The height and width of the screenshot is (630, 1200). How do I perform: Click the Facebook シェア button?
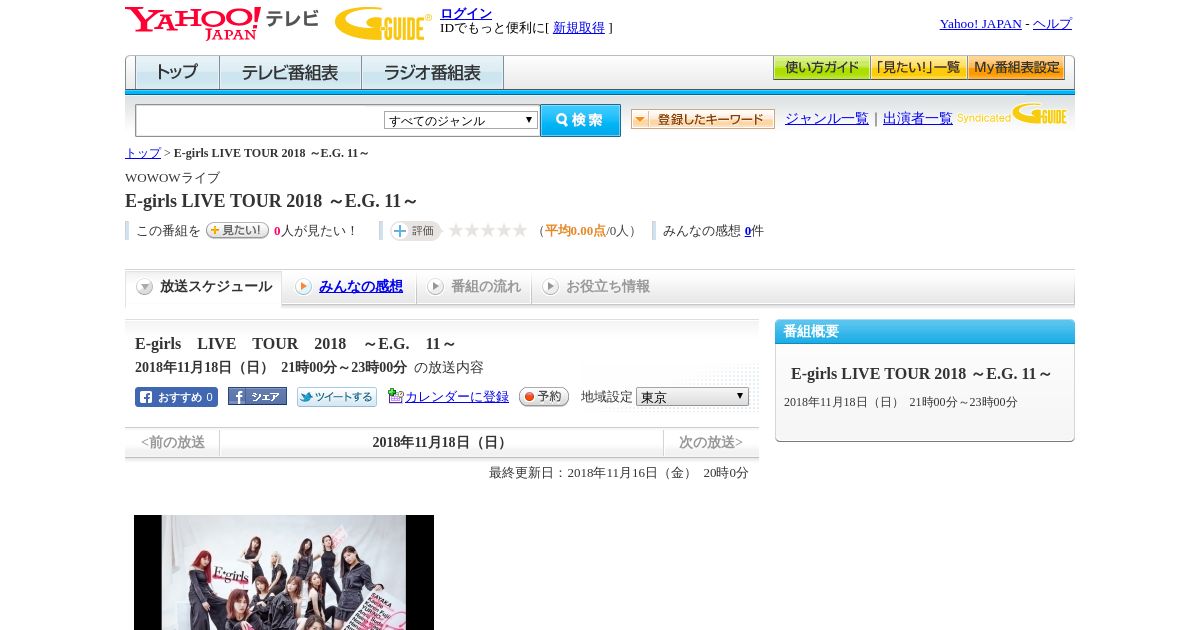pyautogui.click(x=257, y=397)
